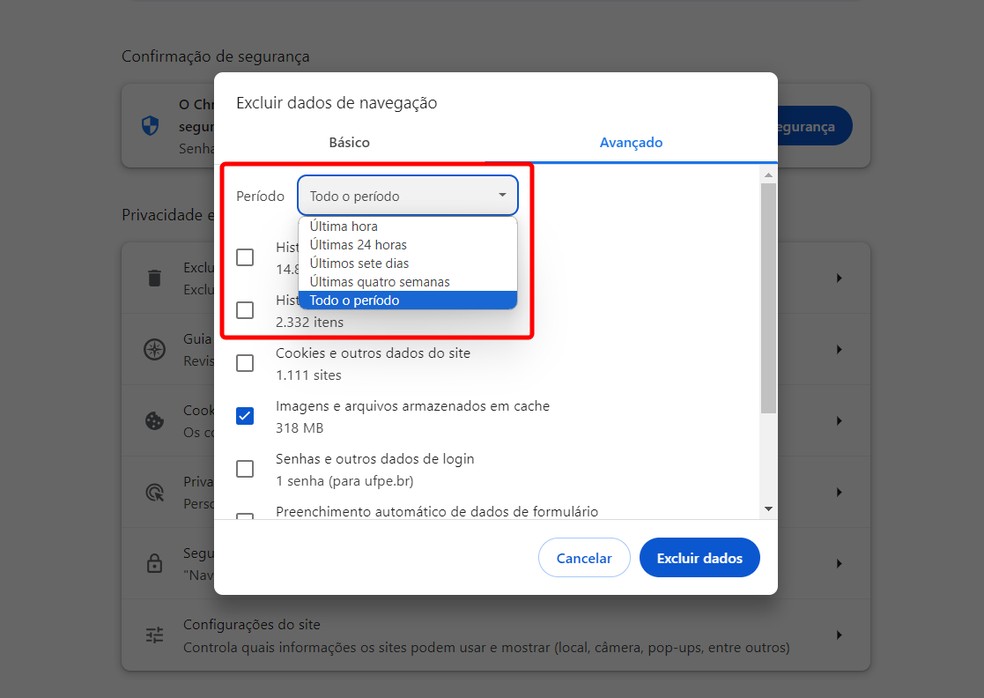Screen dimensions: 984x698
Task: Click the blue shield icon under Confirmação de segurança
Action: (150, 126)
